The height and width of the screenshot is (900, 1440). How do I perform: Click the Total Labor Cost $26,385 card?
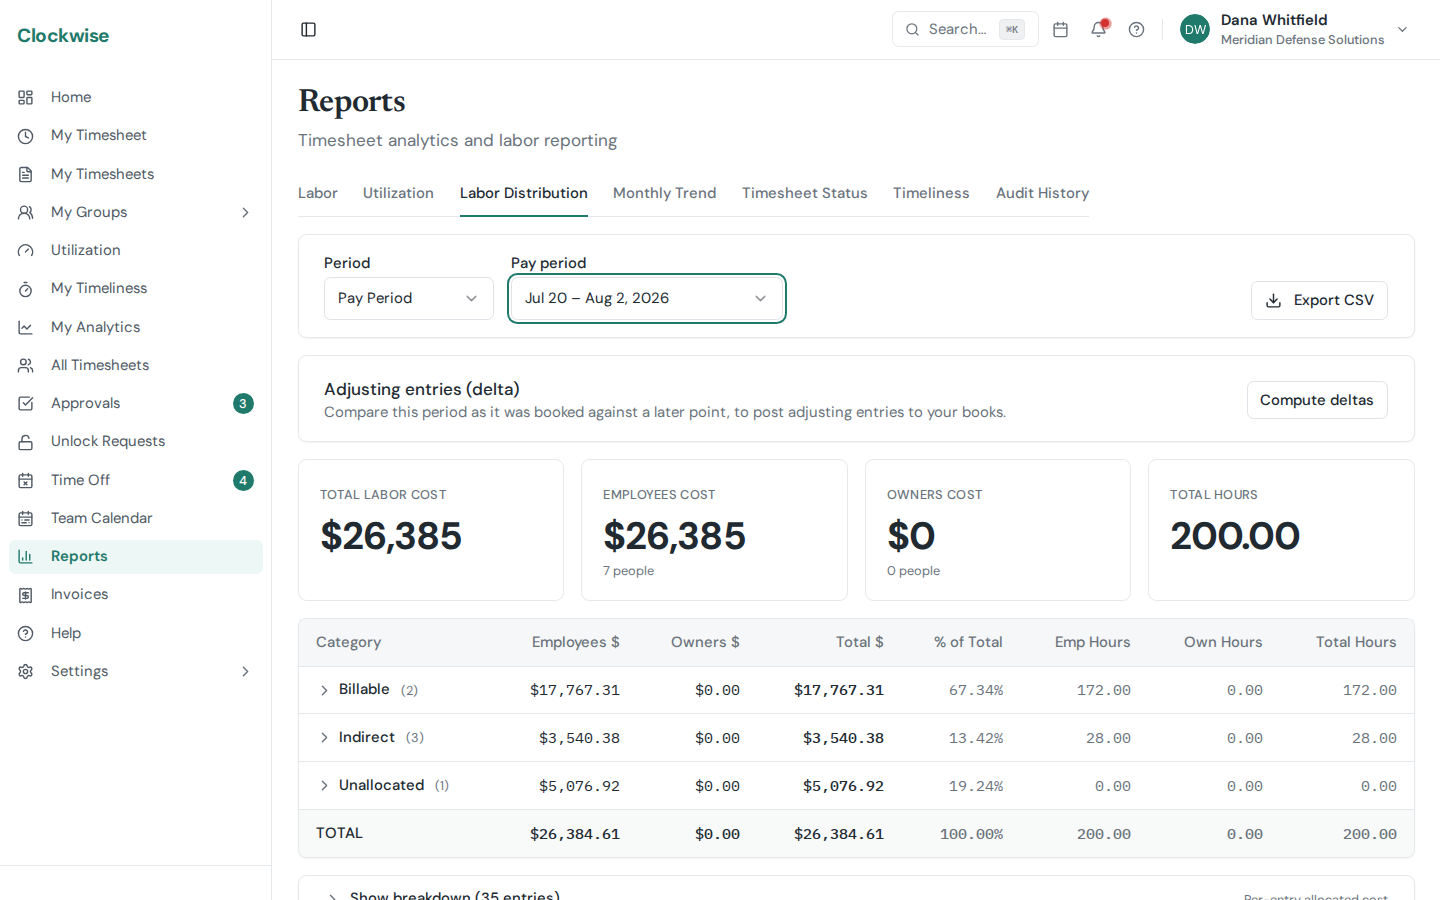431,530
